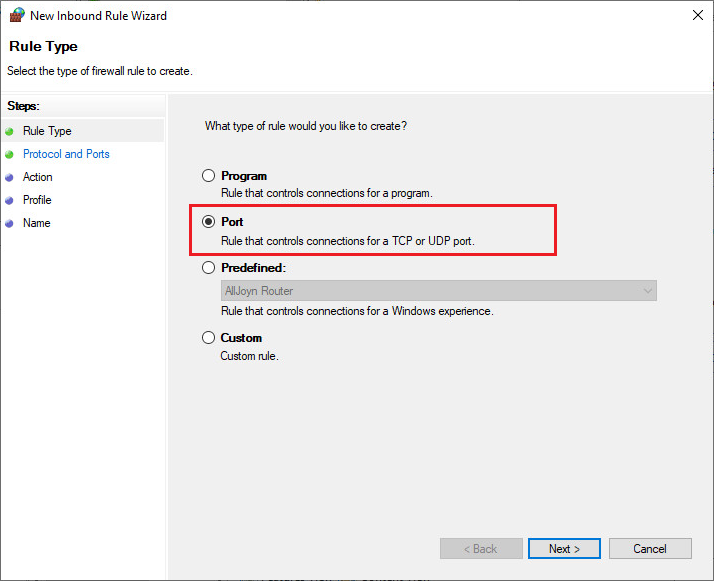The image size is (714, 581).
Task: Click the blue bullet beside Name step
Action: (10, 223)
